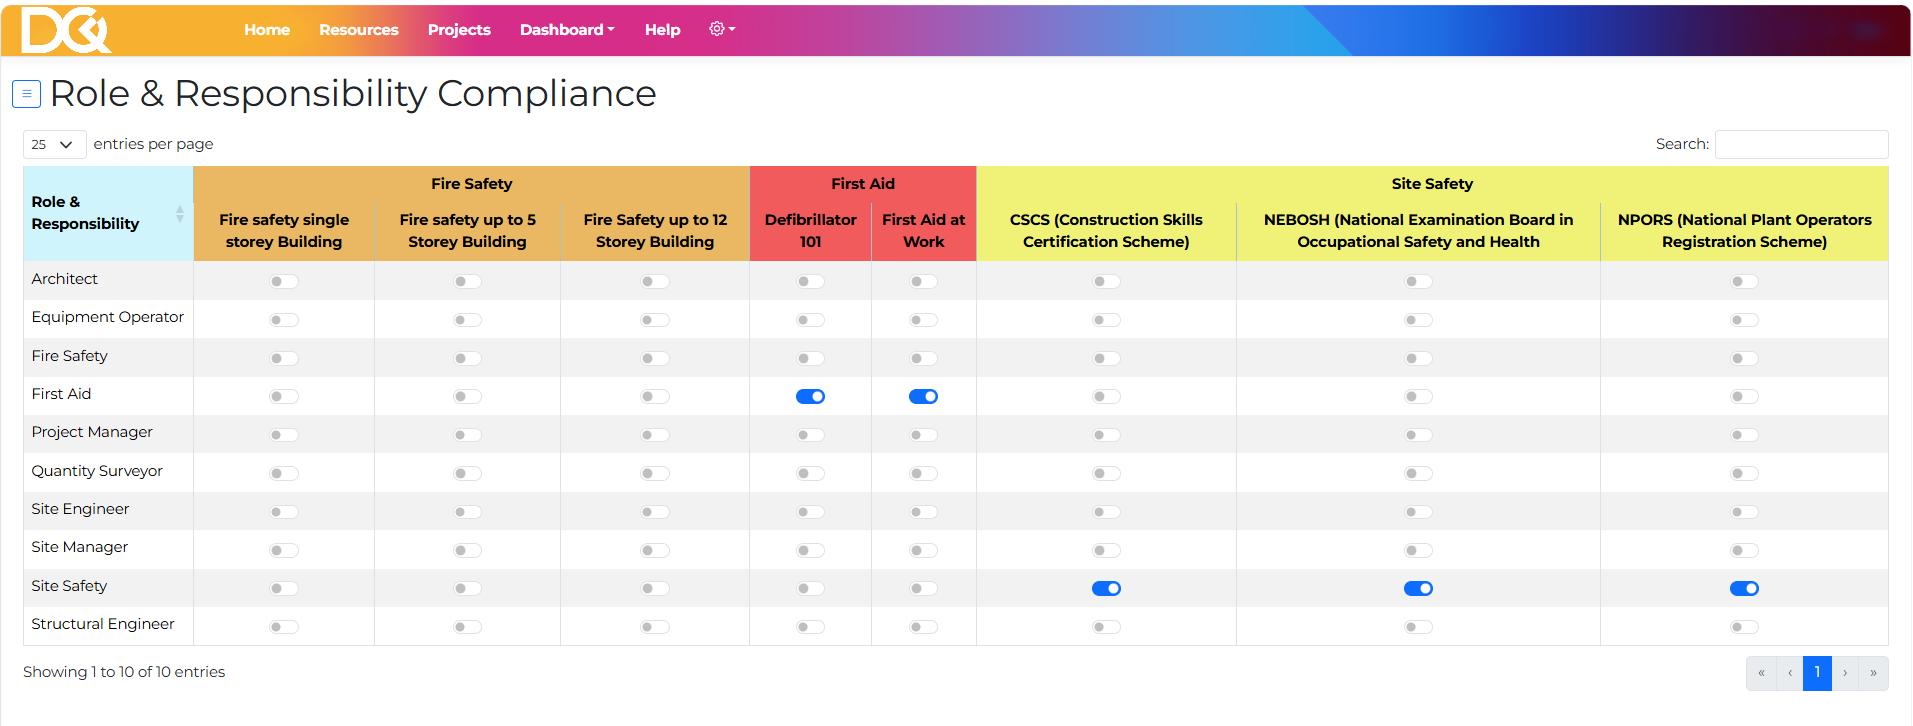1913x726 pixels.
Task: Select page 1 in pagination
Action: pyautogui.click(x=1817, y=673)
